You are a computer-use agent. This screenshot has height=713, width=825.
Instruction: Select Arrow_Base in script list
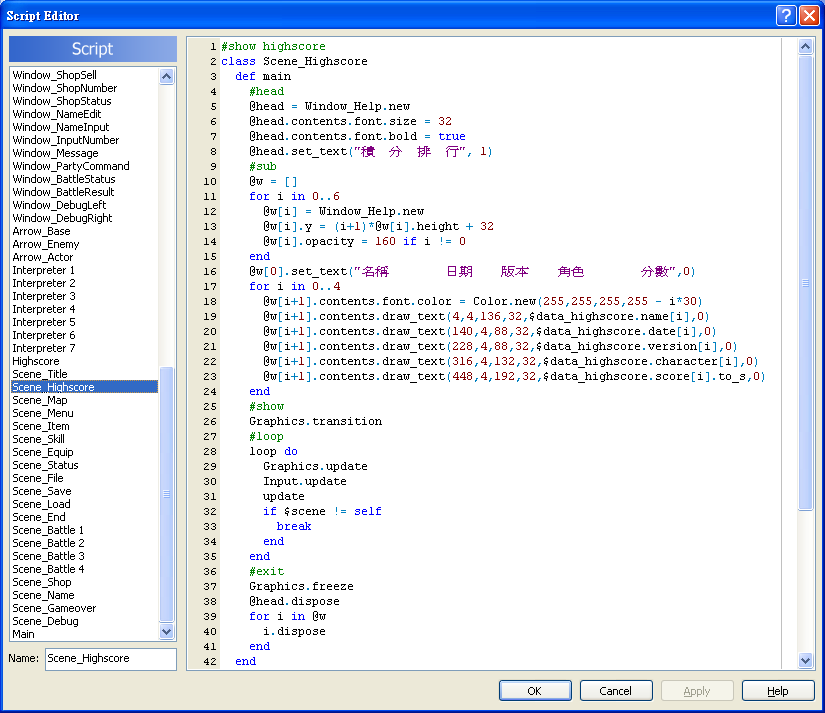click(x=41, y=231)
